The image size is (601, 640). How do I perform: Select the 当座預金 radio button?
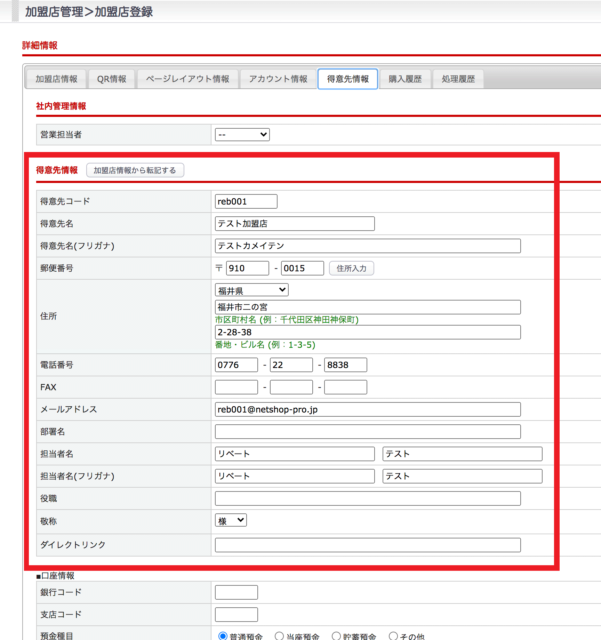(x=280, y=635)
